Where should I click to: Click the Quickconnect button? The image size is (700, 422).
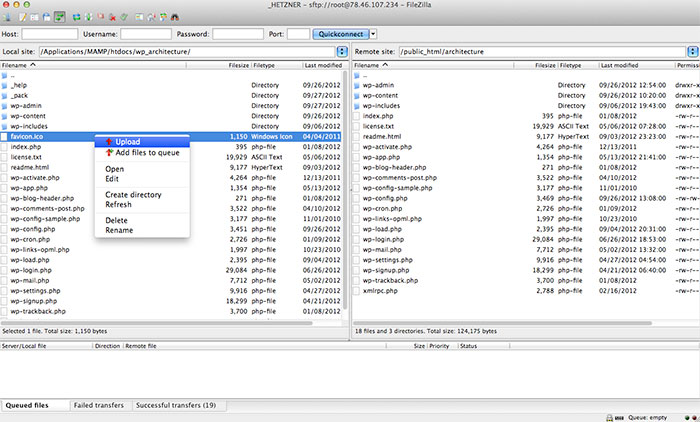coord(341,34)
